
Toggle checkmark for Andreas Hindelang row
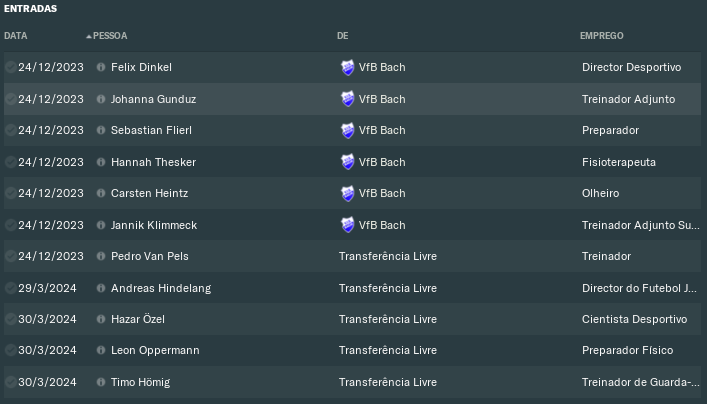click(10, 288)
